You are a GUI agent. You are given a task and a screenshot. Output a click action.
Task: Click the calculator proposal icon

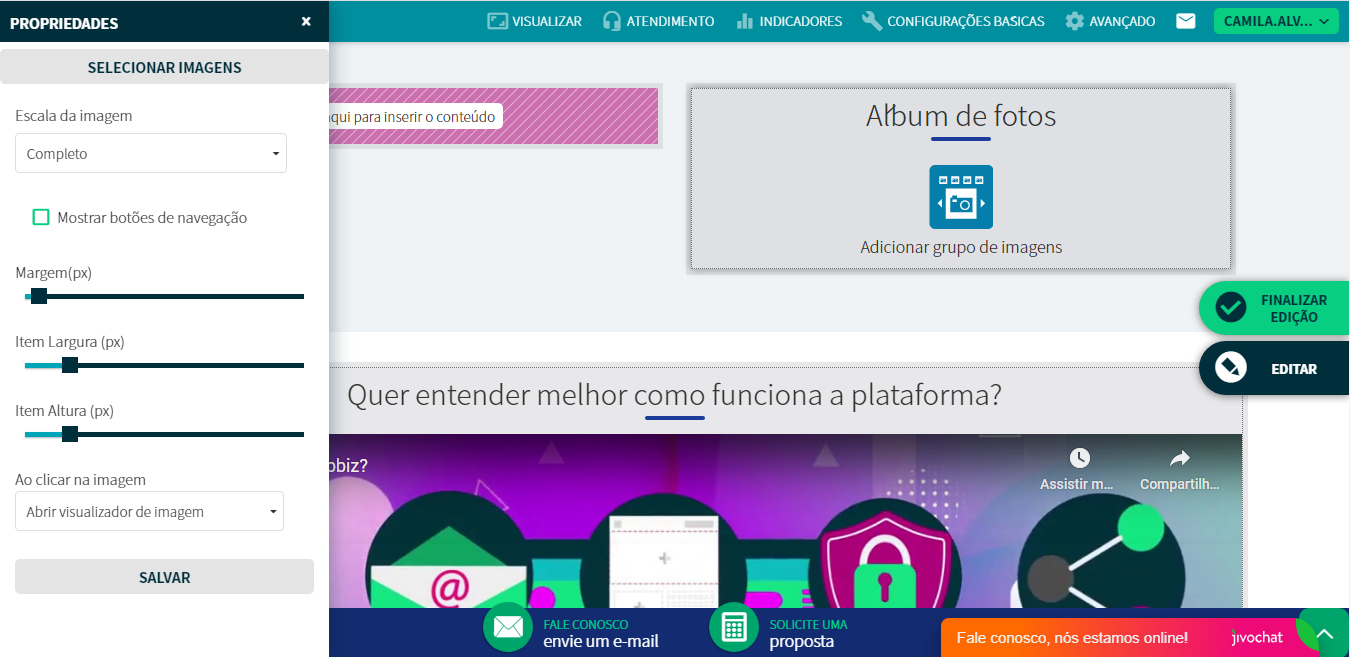[734, 627]
